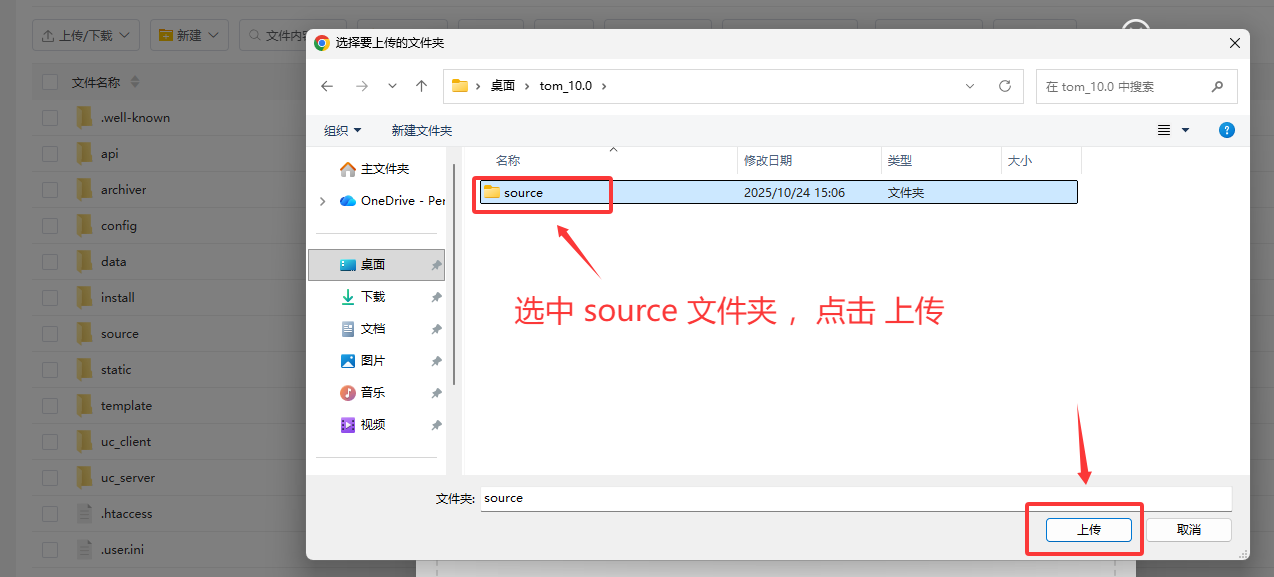1274x577 pixels.
Task: Tick the checkbox for config folder
Action: (50, 226)
